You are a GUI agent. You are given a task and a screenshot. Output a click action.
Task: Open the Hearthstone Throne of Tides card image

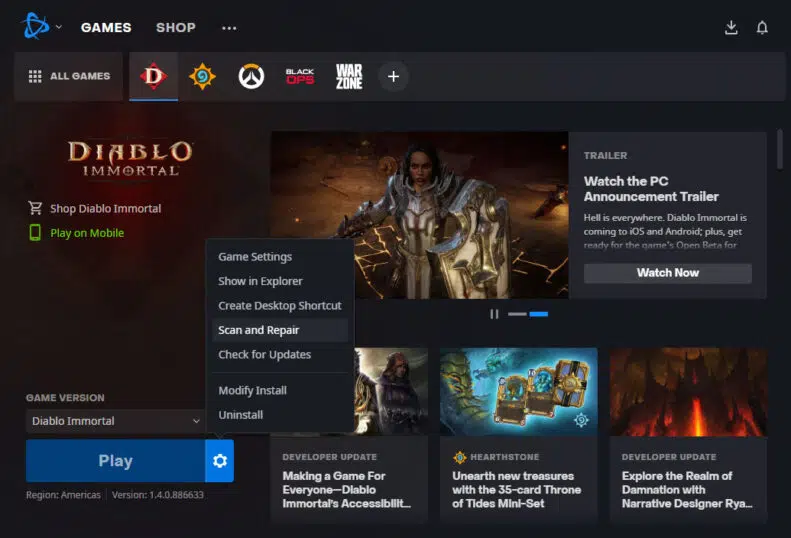[x=519, y=392]
